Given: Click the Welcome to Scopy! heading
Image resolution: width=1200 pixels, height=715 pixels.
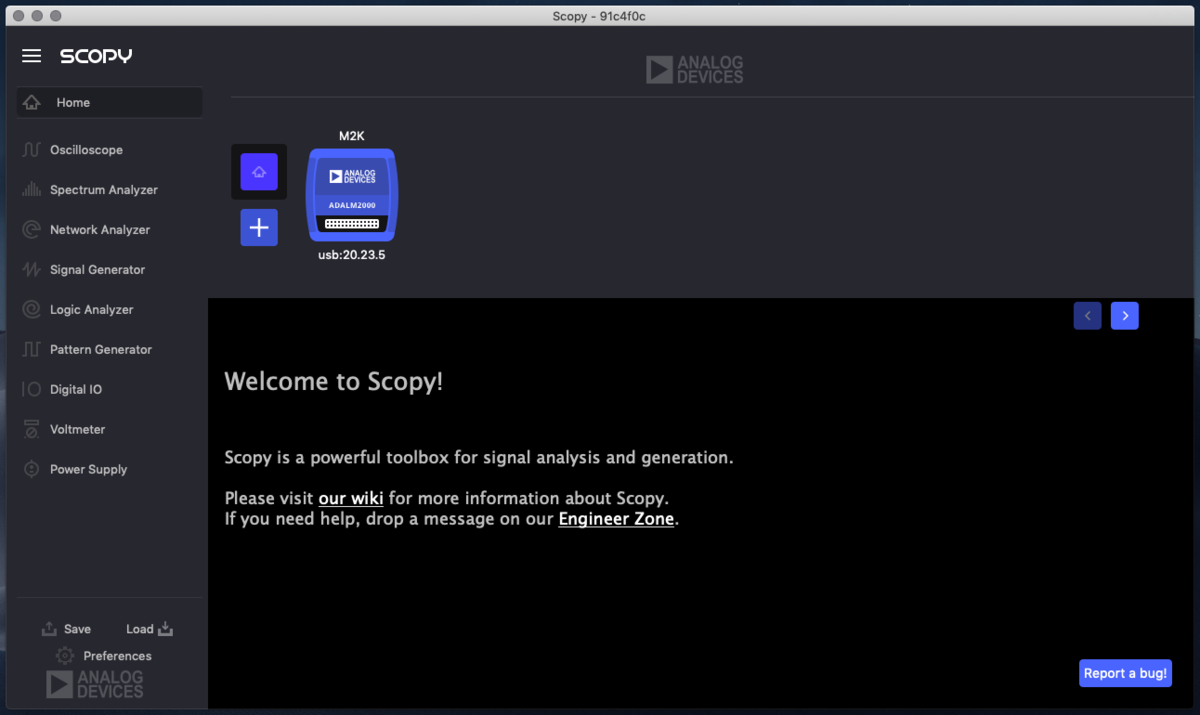Looking at the screenshot, I should tap(333, 381).
